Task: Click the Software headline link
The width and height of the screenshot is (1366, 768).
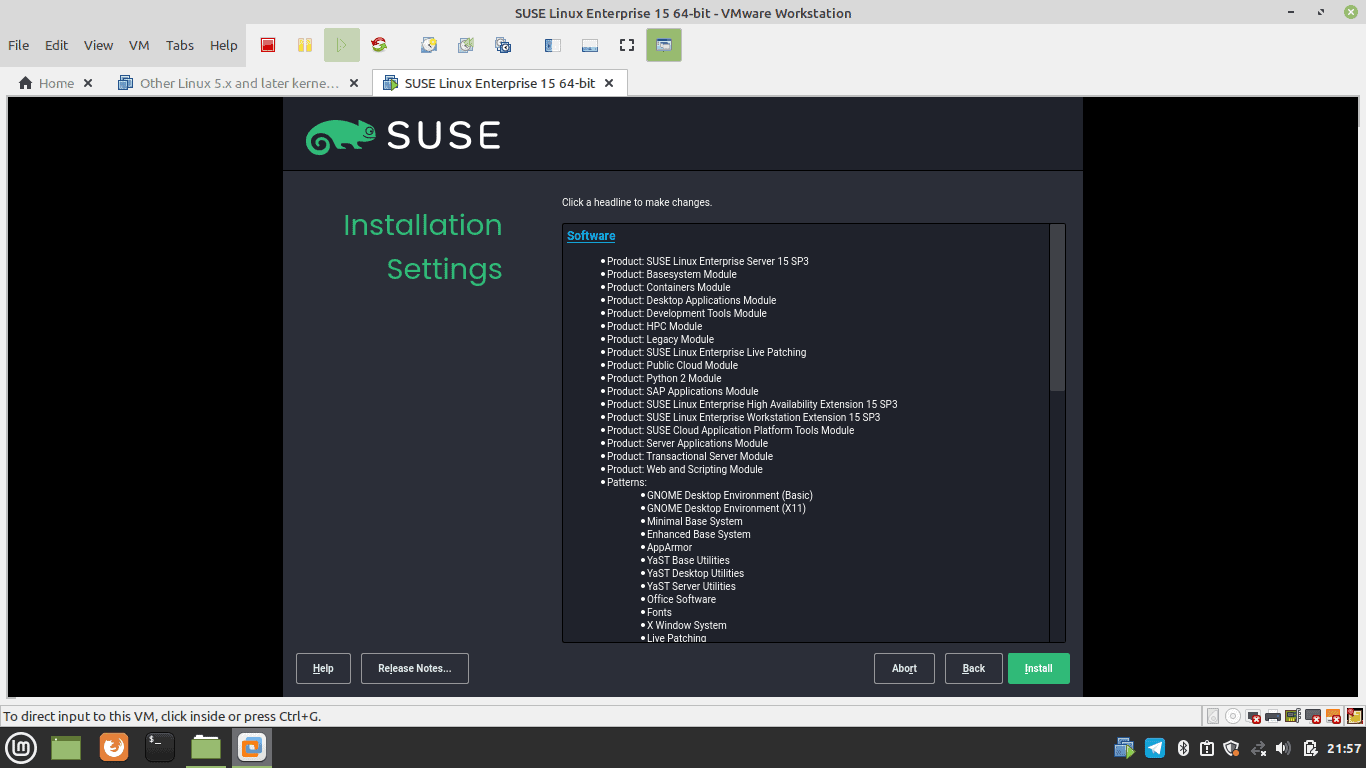Action: pos(591,236)
